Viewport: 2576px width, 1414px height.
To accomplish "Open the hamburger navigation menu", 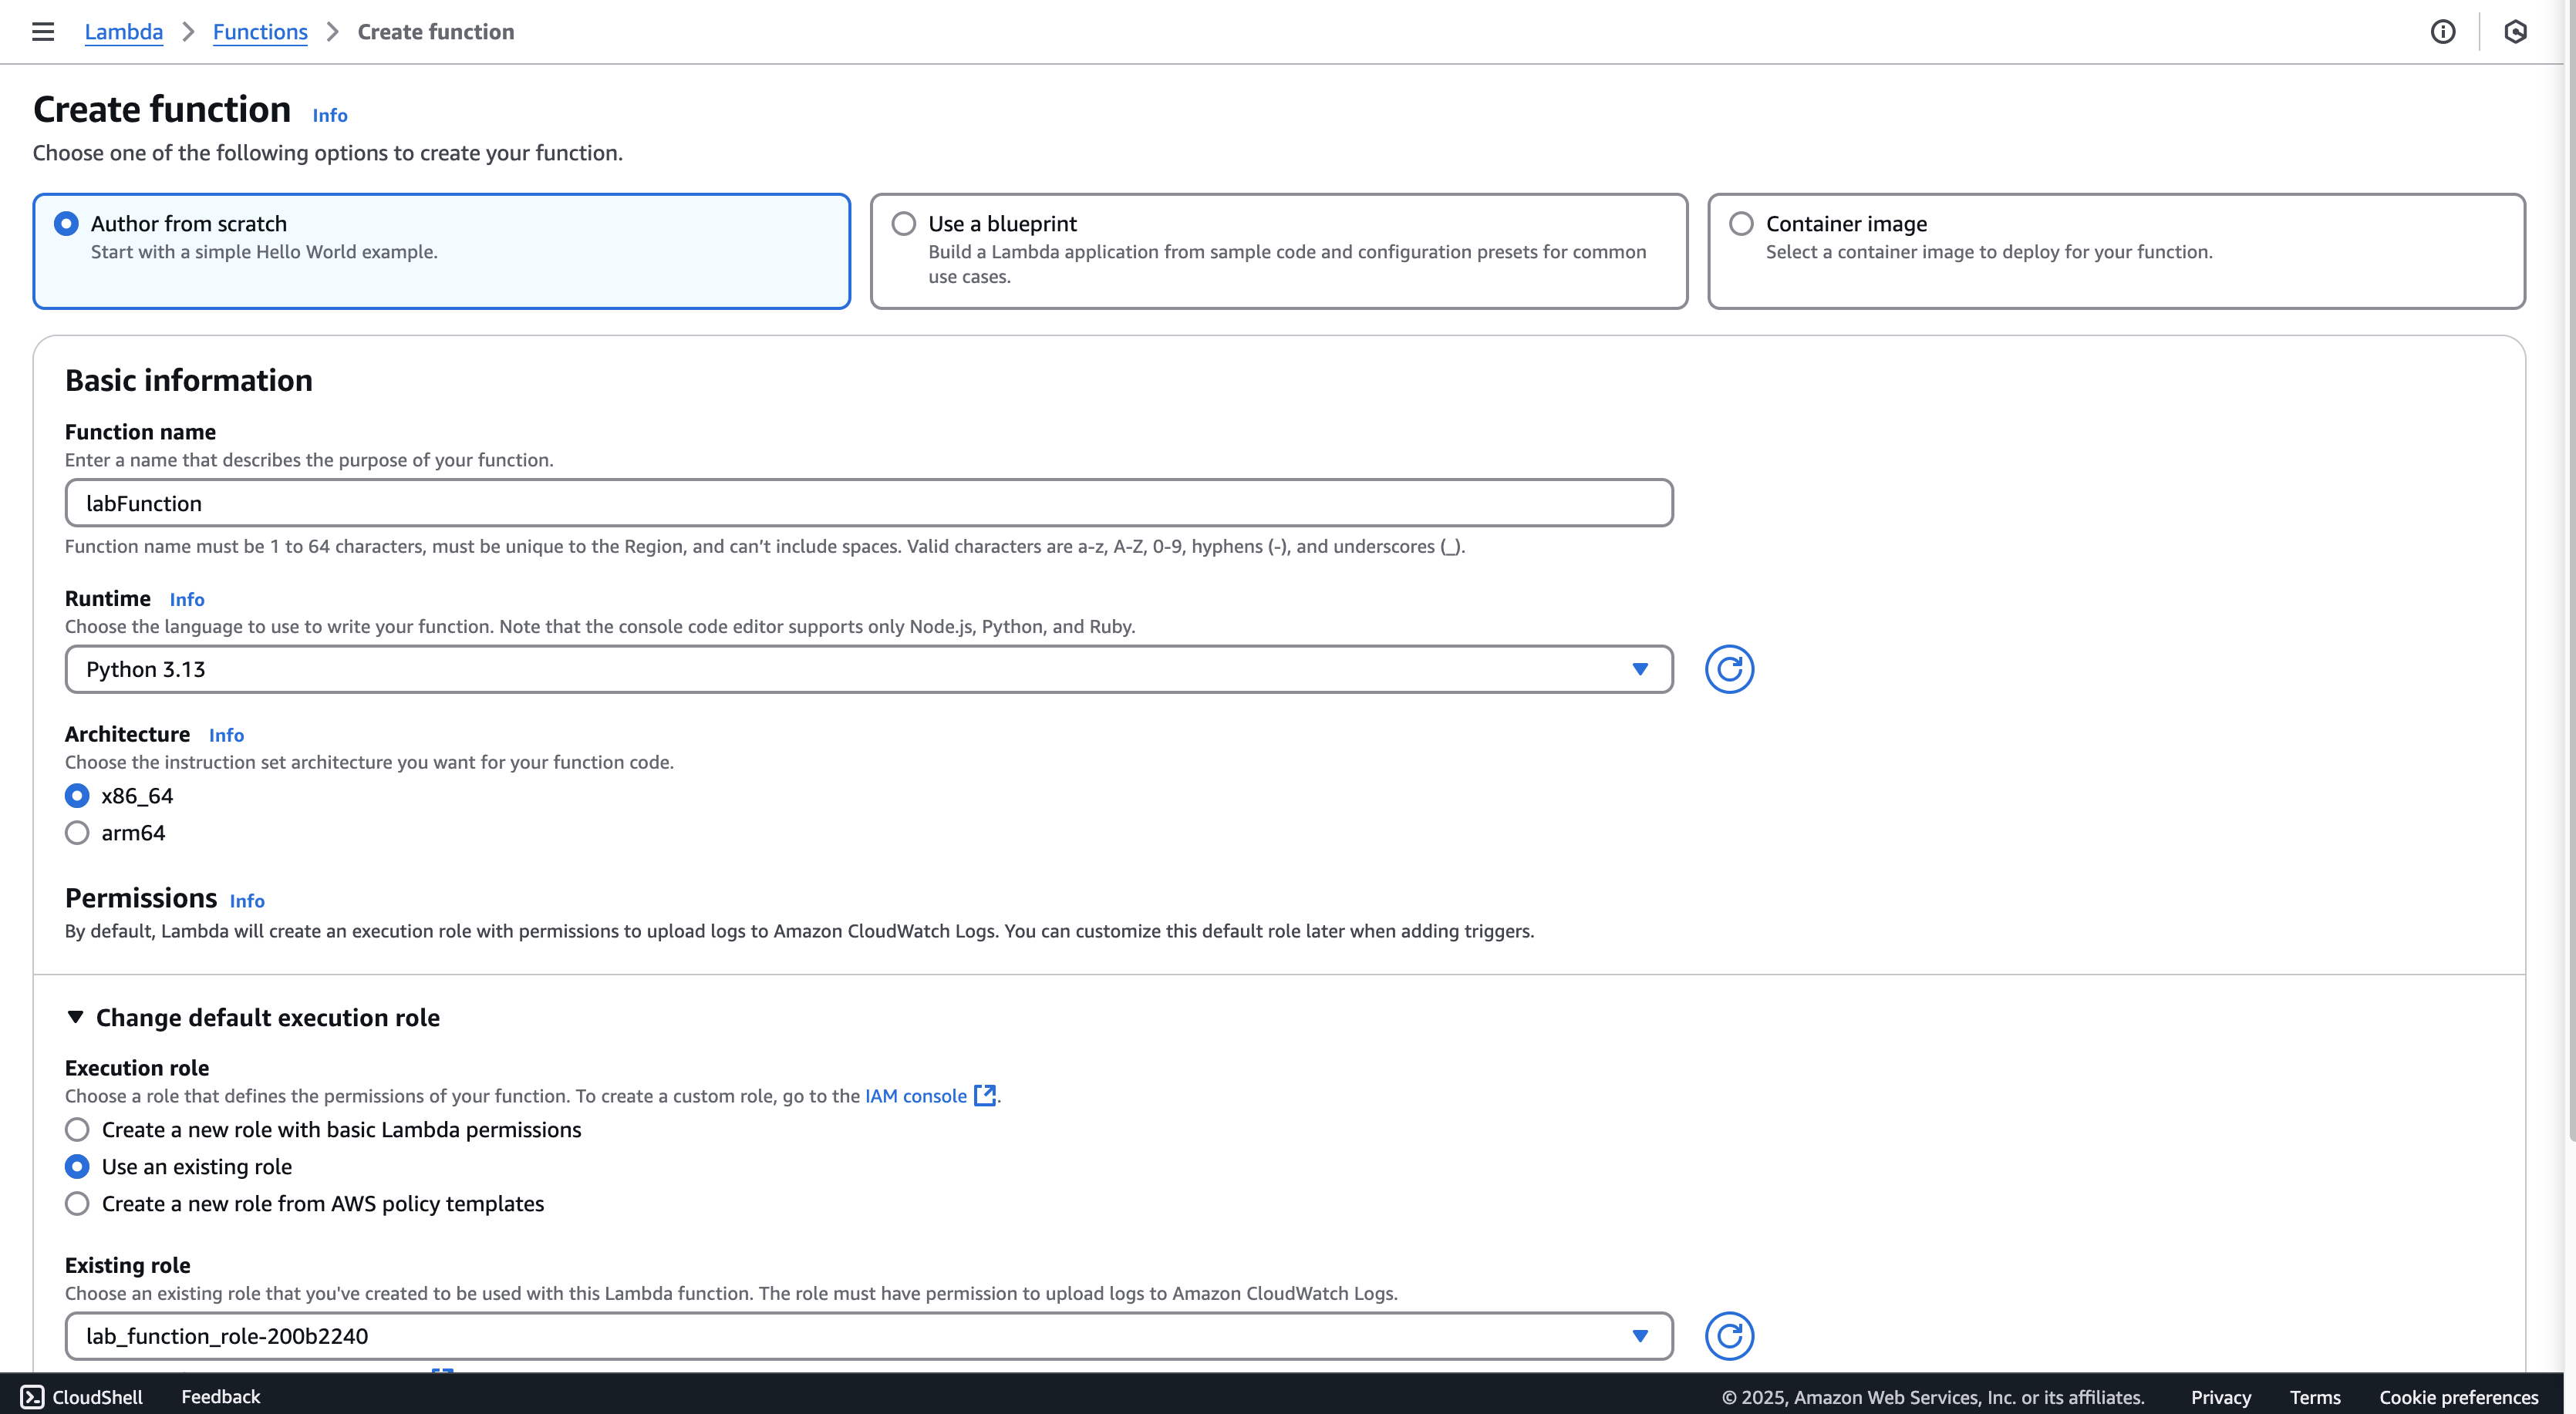I will 43,32.
